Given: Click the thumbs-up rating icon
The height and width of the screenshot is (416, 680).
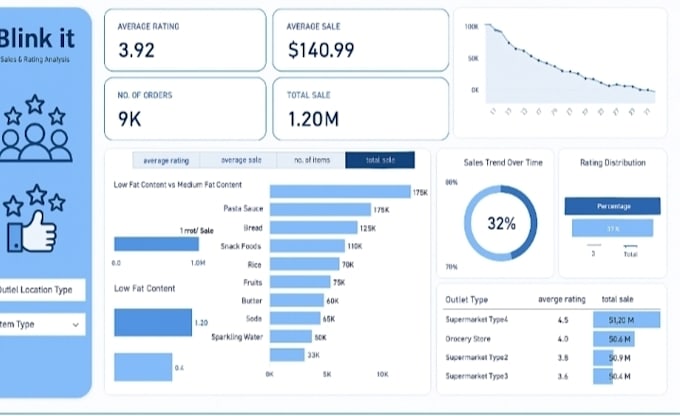Looking at the screenshot, I should (34, 219).
